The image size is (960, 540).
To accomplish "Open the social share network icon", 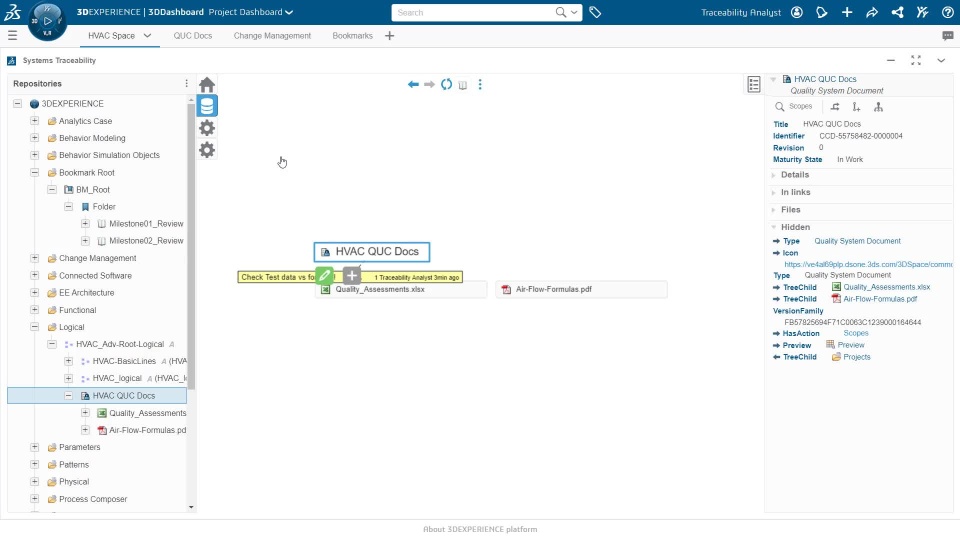I will click(x=897, y=12).
